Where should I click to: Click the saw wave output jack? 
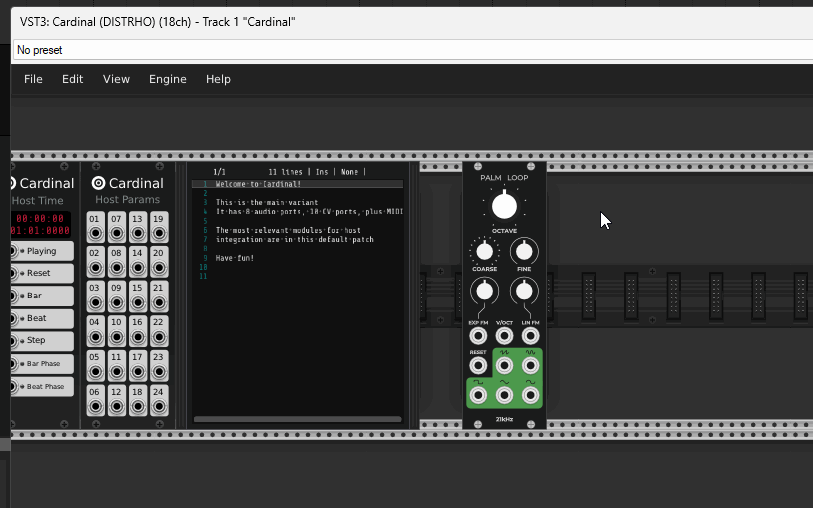point(504,366)
